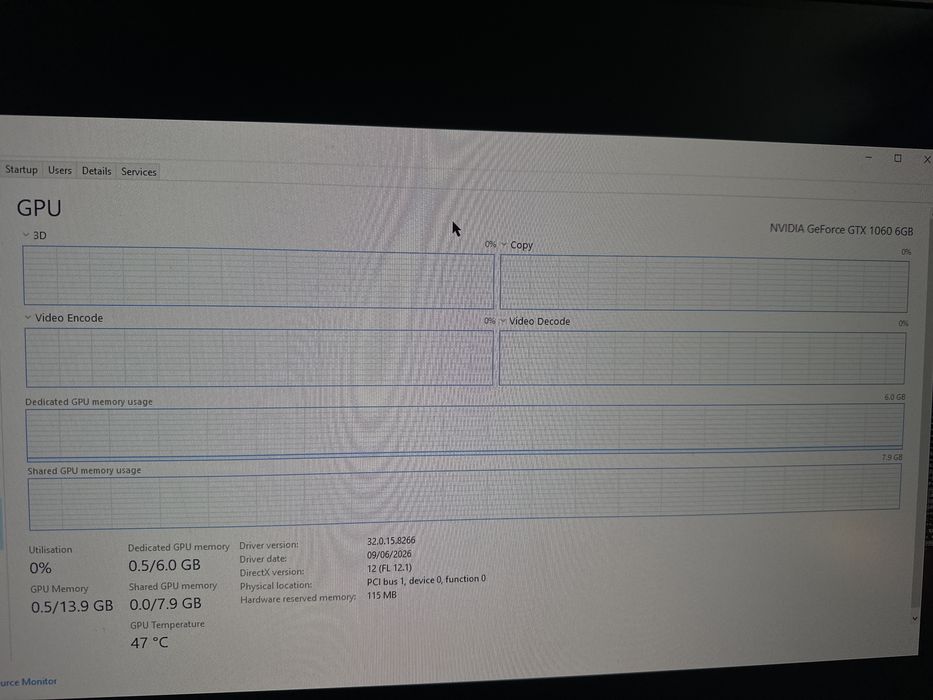Go to the Services tab
Screen dimensions: 933x700
(139, 171)
